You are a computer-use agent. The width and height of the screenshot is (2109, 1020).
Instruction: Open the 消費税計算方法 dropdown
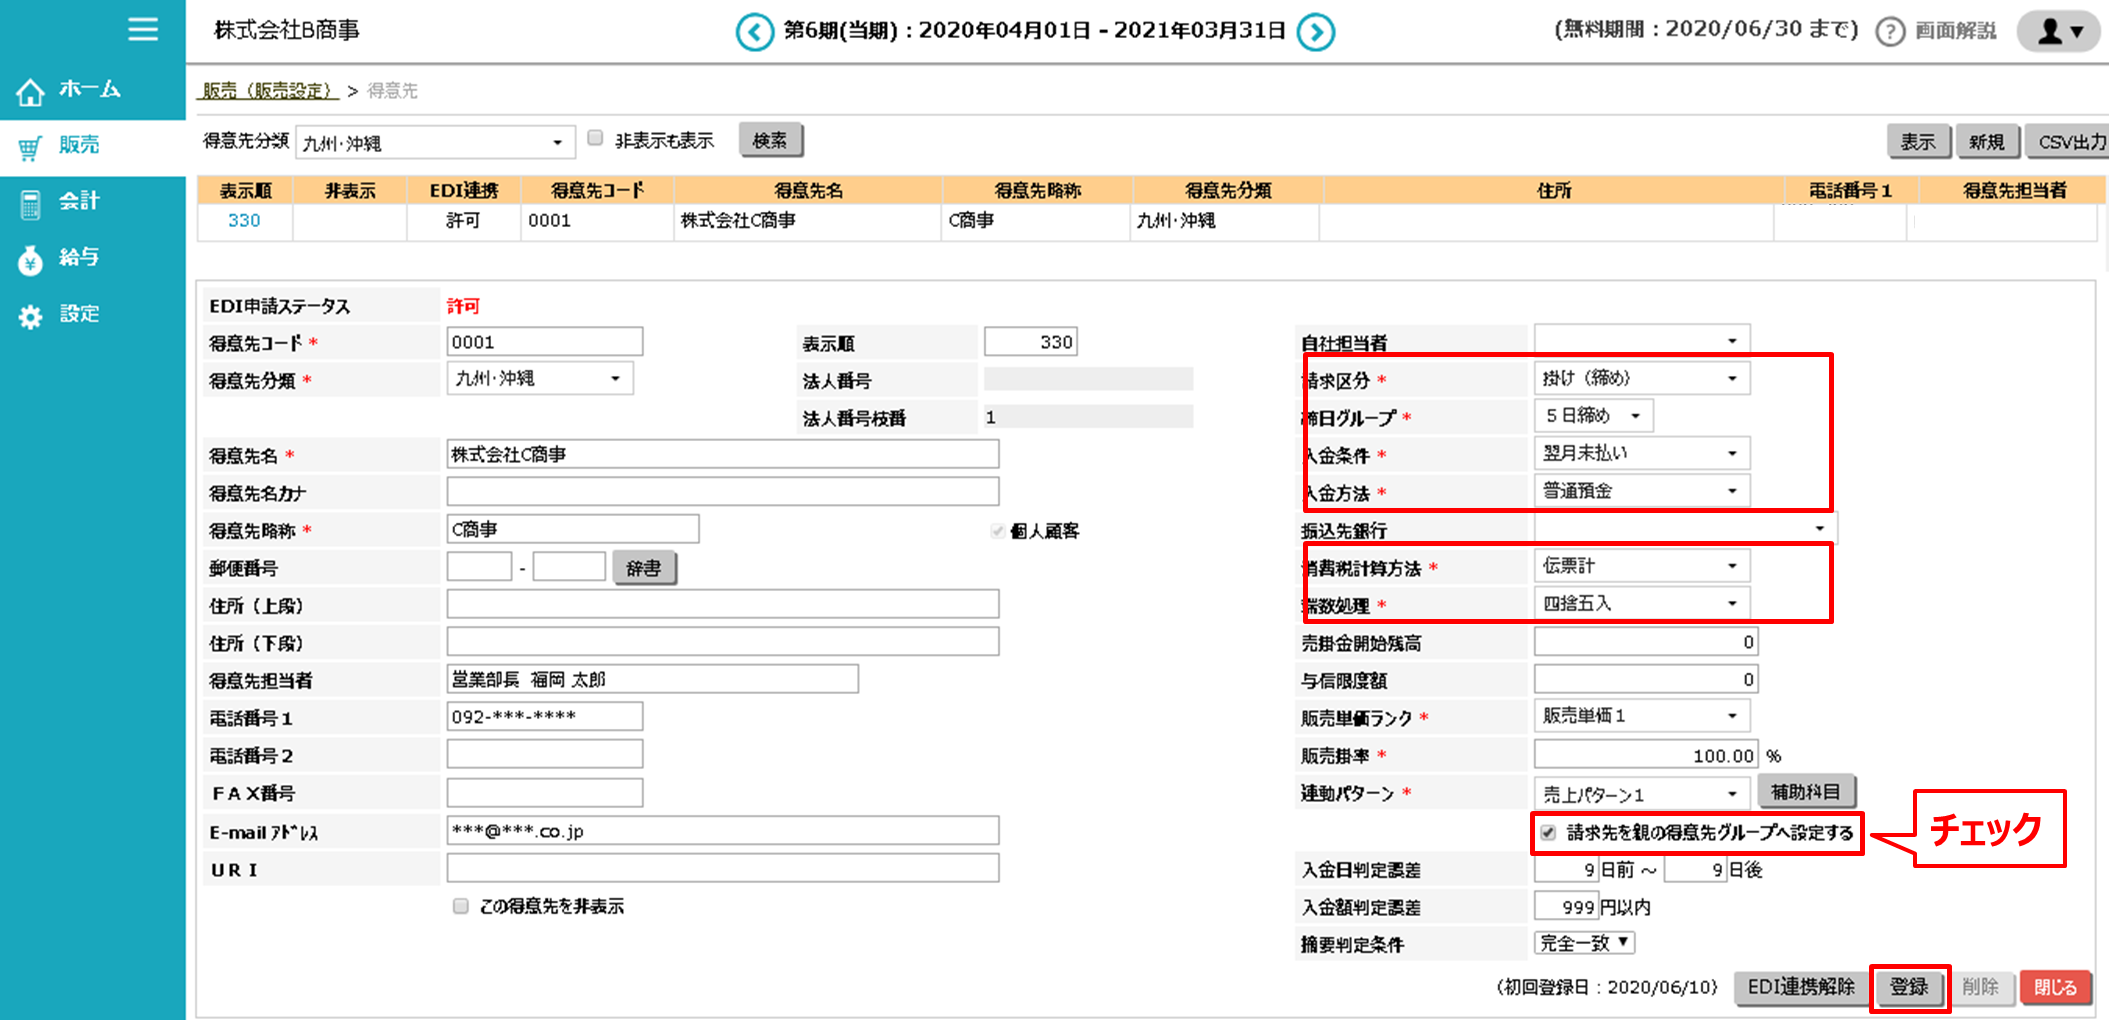[x=1641, y=566]
